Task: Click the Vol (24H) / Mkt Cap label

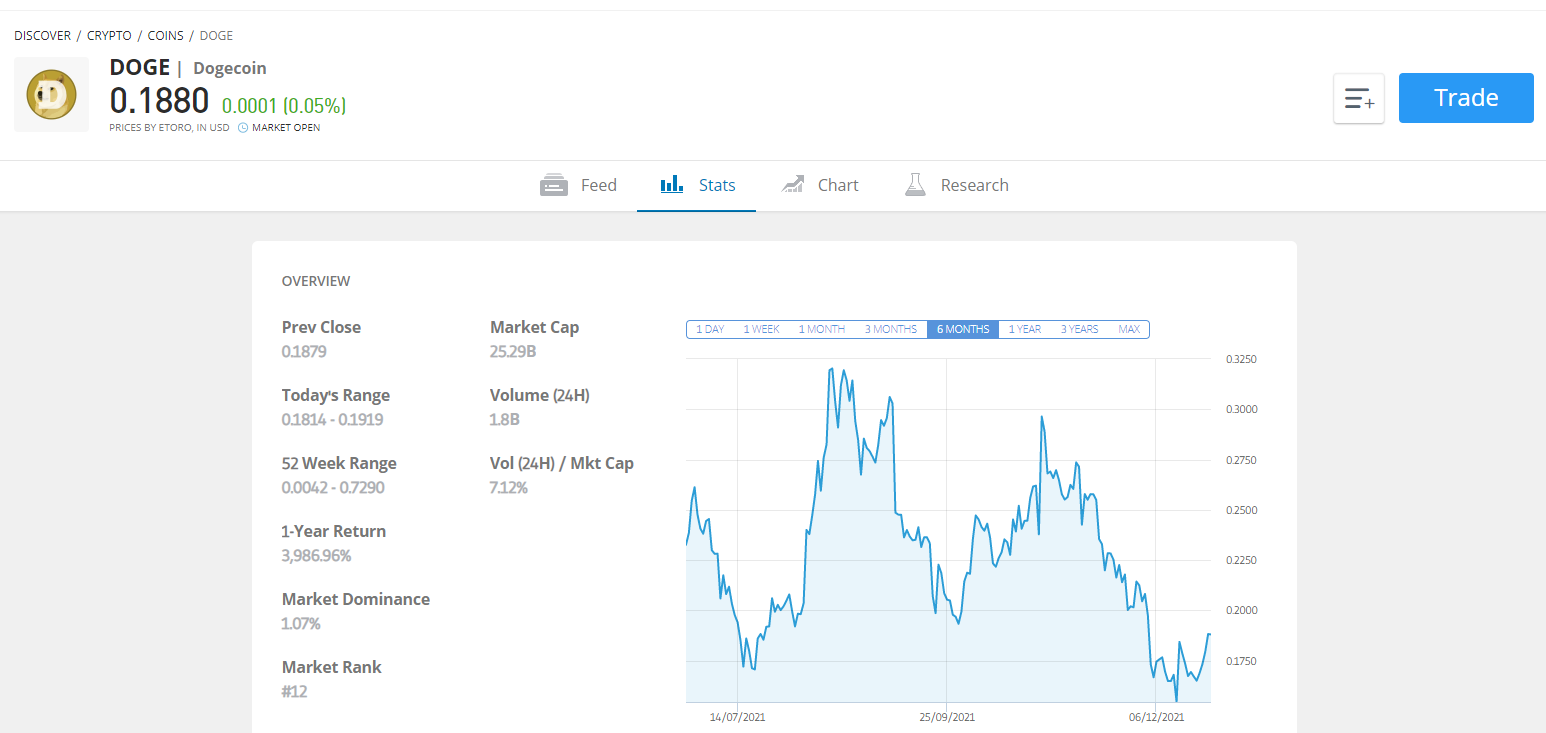Action: 562,463
